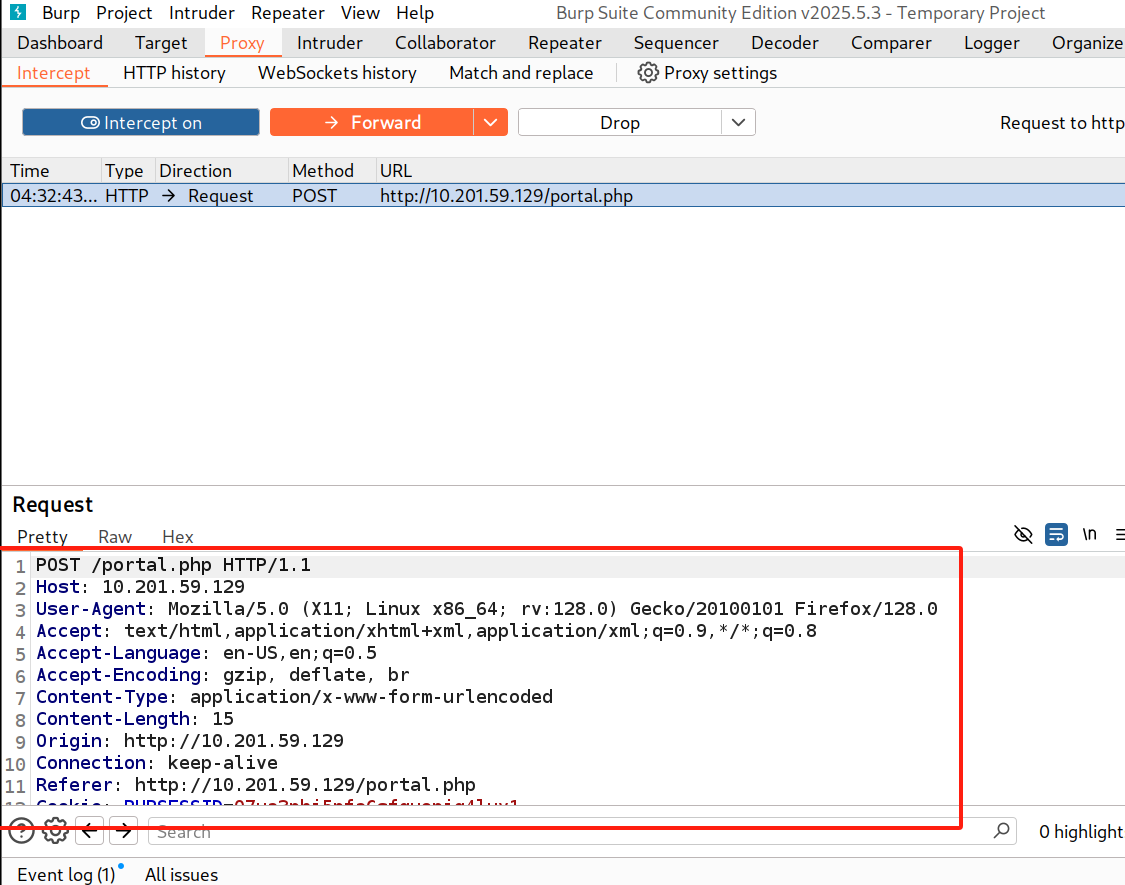Screen dimensions: 1125x885
Task: Switch to the Repeater tool tab
Action: pyautogui.click(x=565, y=43)
